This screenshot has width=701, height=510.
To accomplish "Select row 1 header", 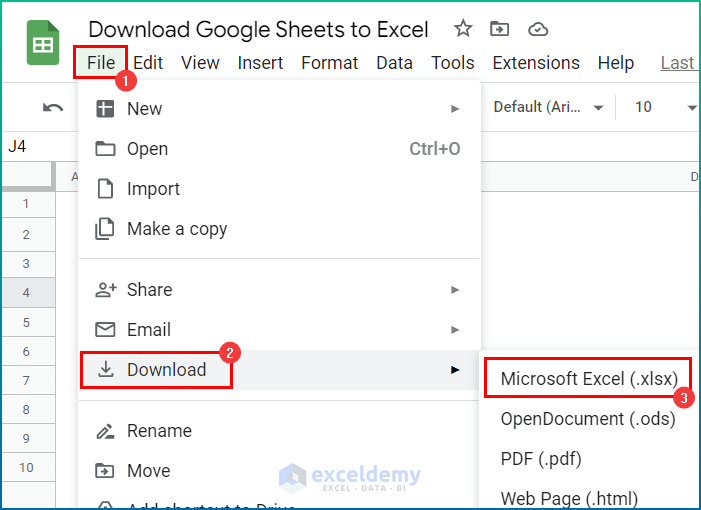I will (x=28, y=204).
